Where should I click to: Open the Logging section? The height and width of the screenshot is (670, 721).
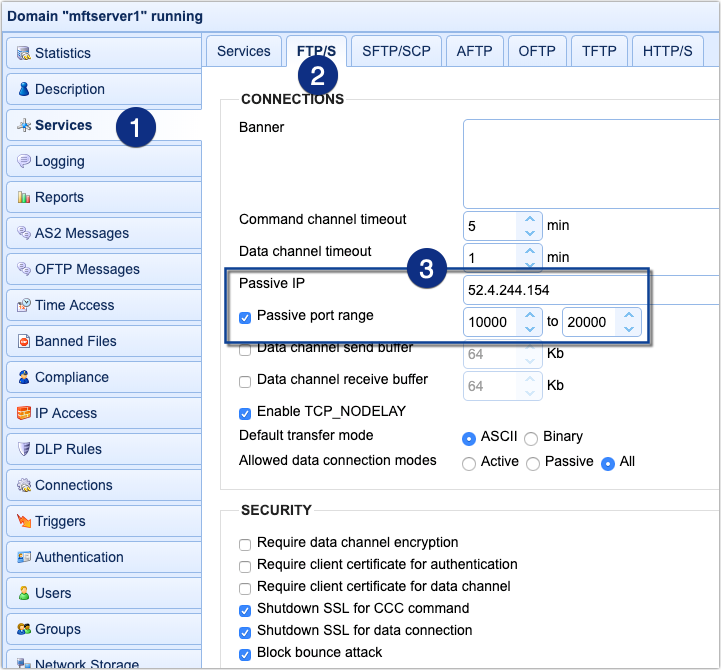click(104, 161)
